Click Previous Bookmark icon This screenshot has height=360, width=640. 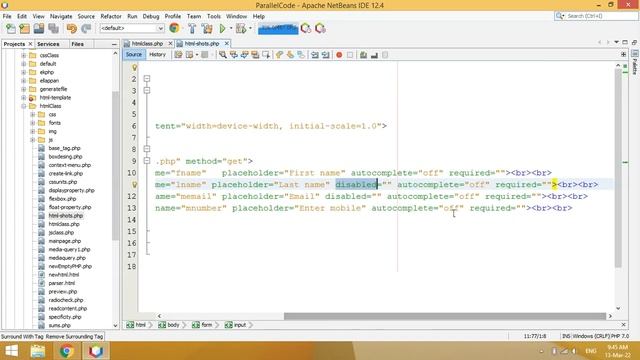279,55
